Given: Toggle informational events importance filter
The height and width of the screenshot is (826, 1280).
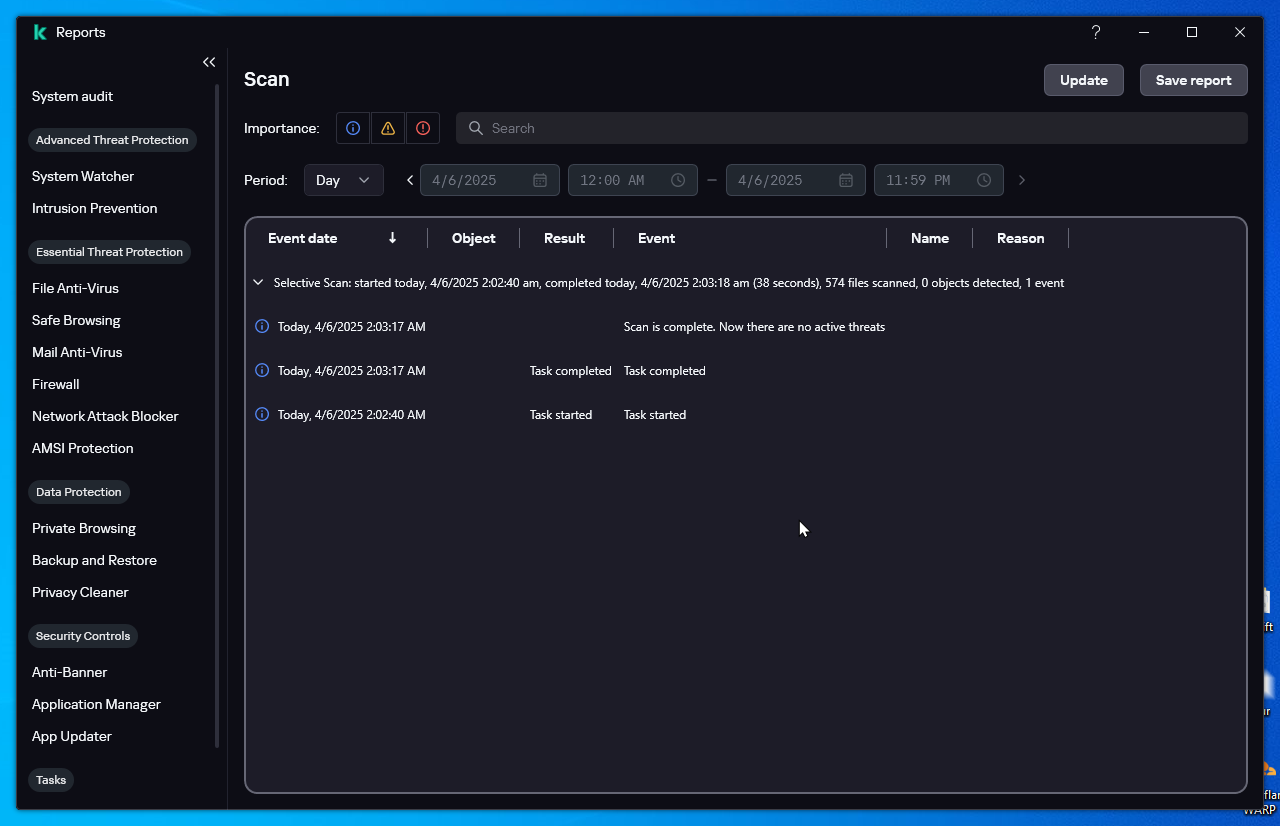Looking at the screenshot, I should 353,128.
